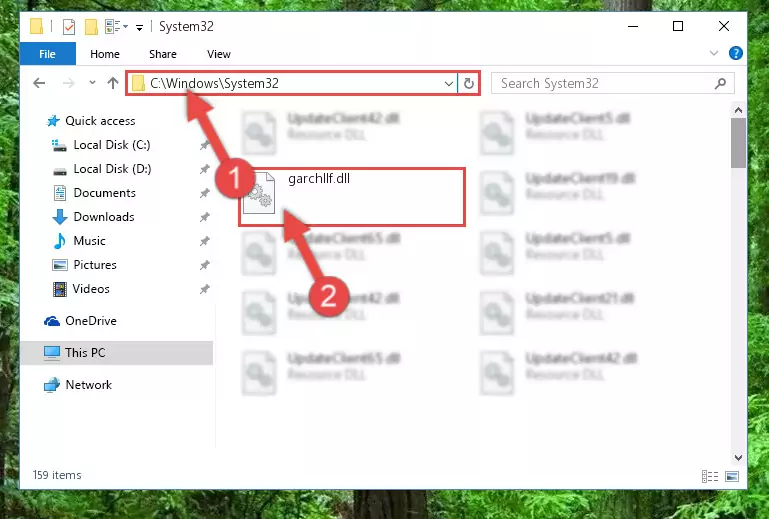Select Quick access in navigation pane

(100, 121)
